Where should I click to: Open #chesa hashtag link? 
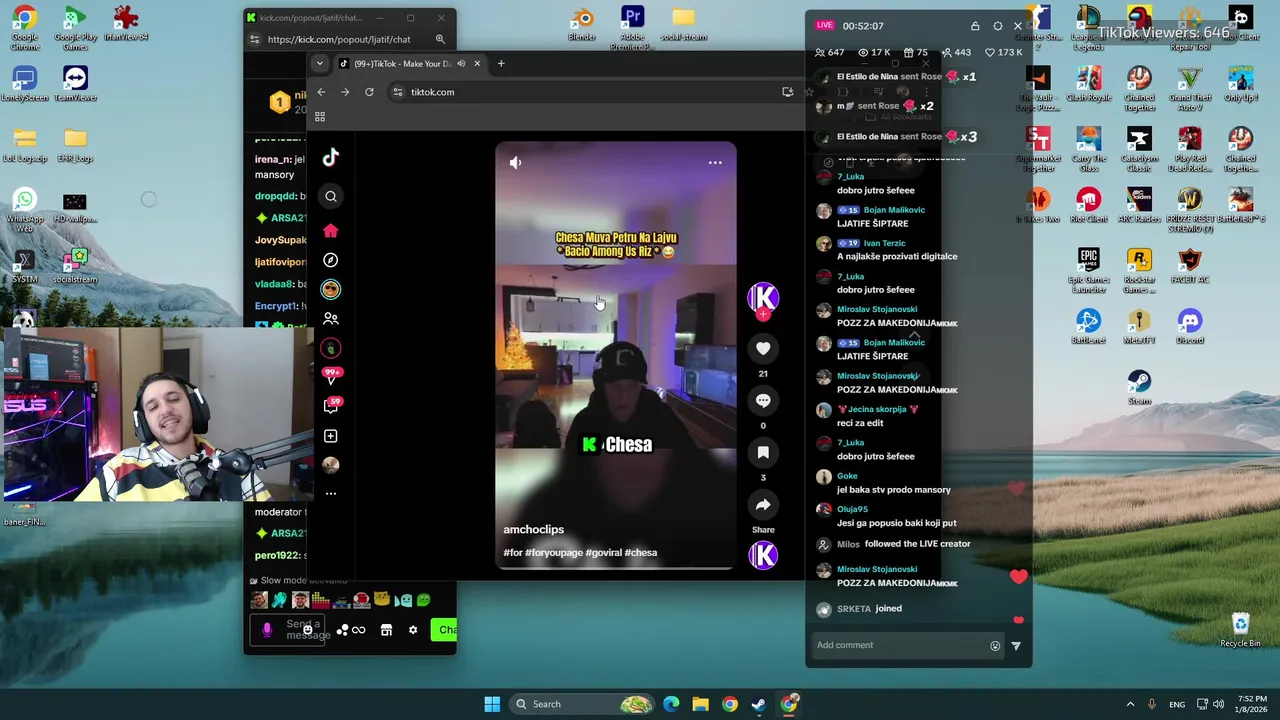(641, 553)
